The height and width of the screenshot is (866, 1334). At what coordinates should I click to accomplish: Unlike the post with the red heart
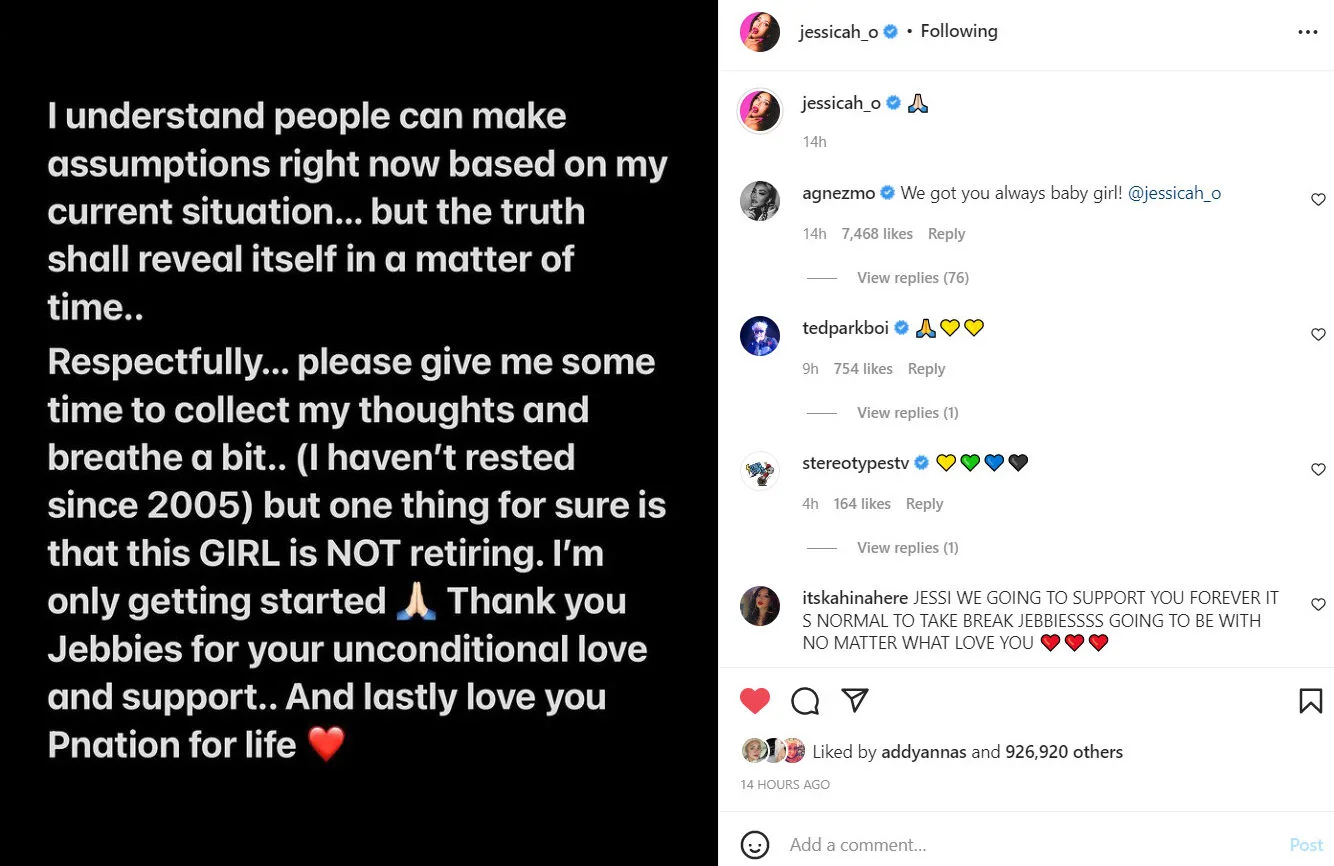[755, 701]
